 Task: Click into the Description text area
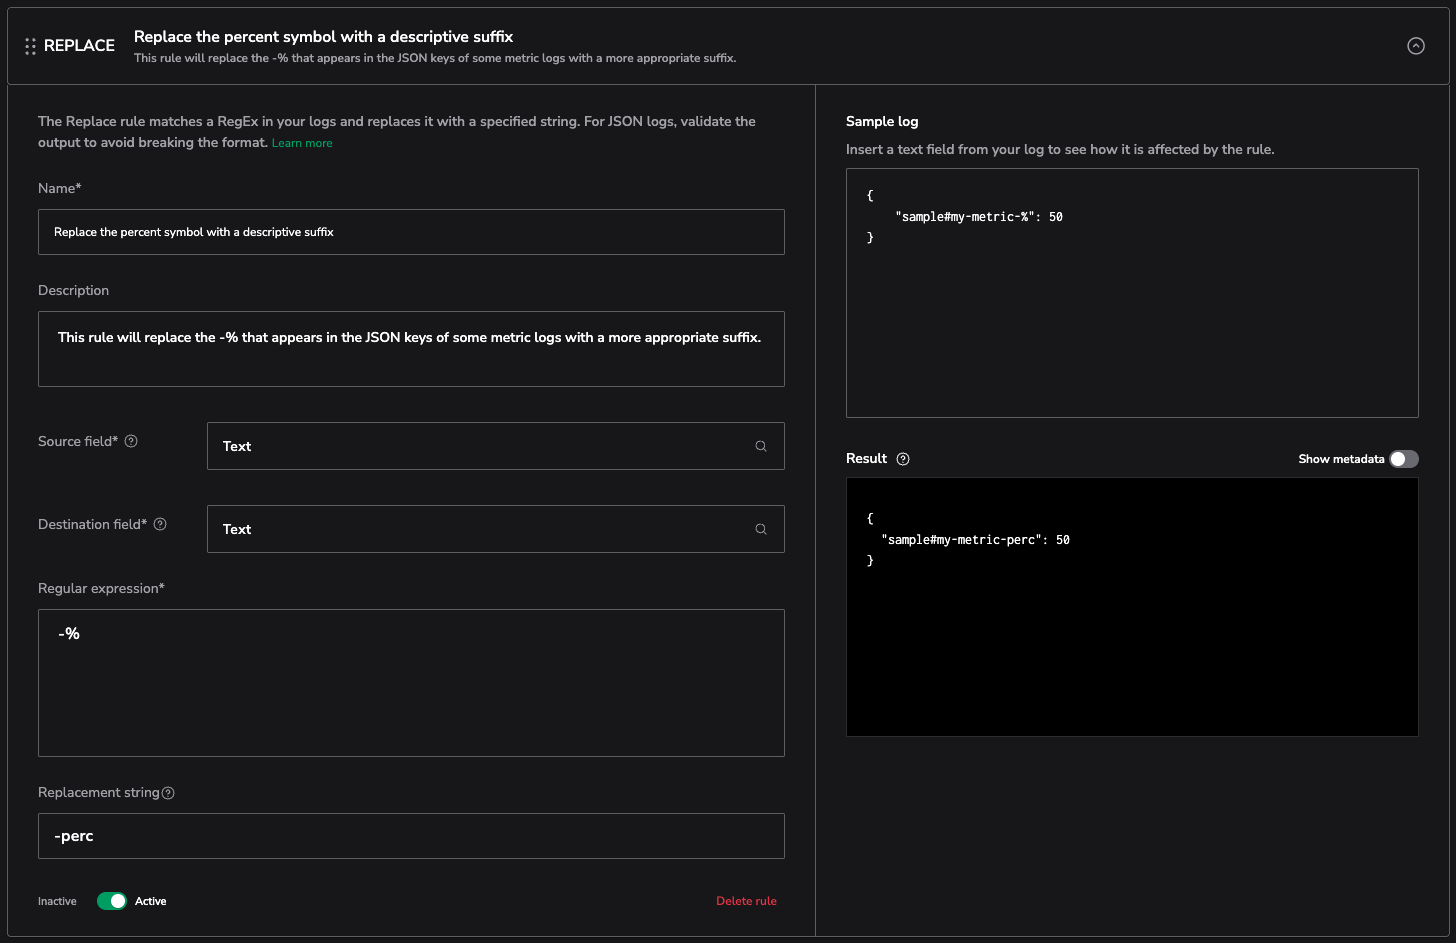[411, 349]
